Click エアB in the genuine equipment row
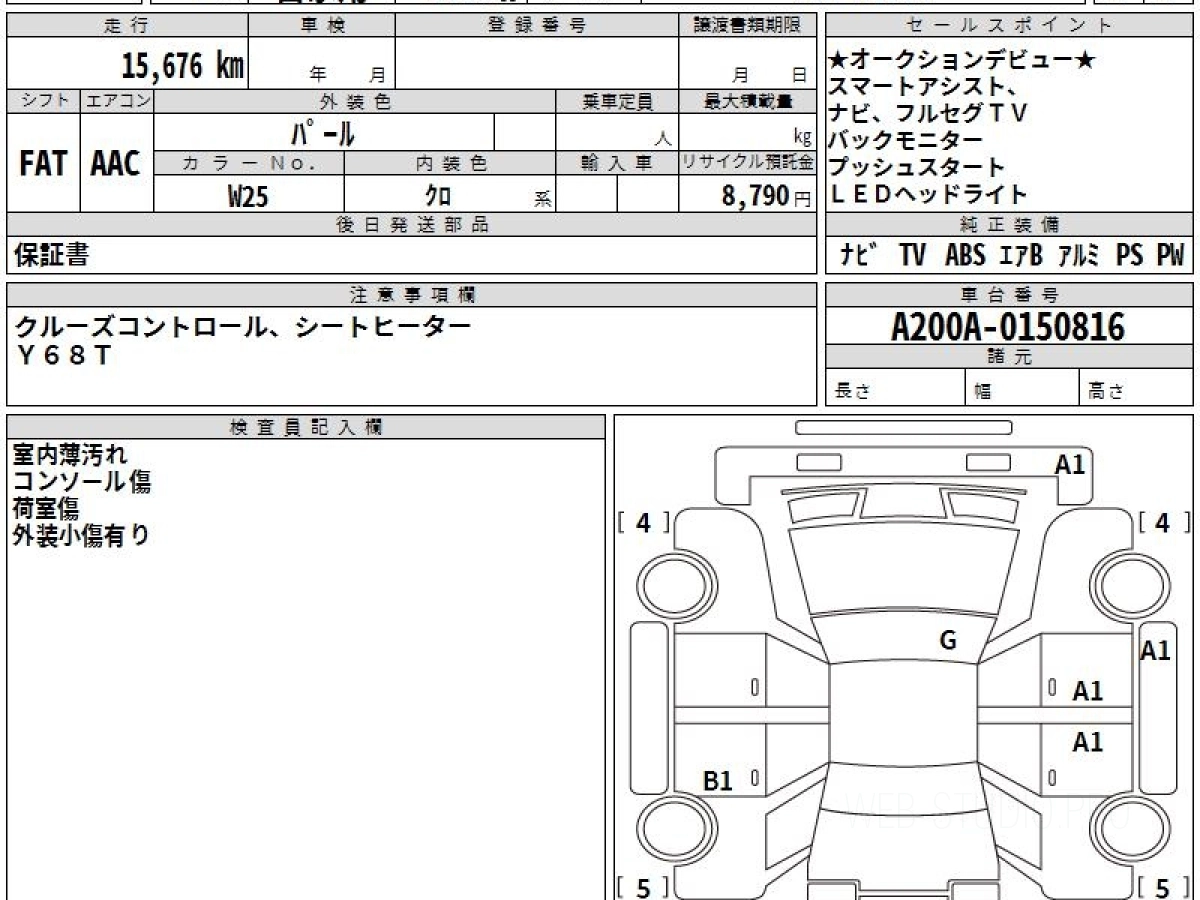The width and height of the screenshot is (1200, 900). point(1021,256)
